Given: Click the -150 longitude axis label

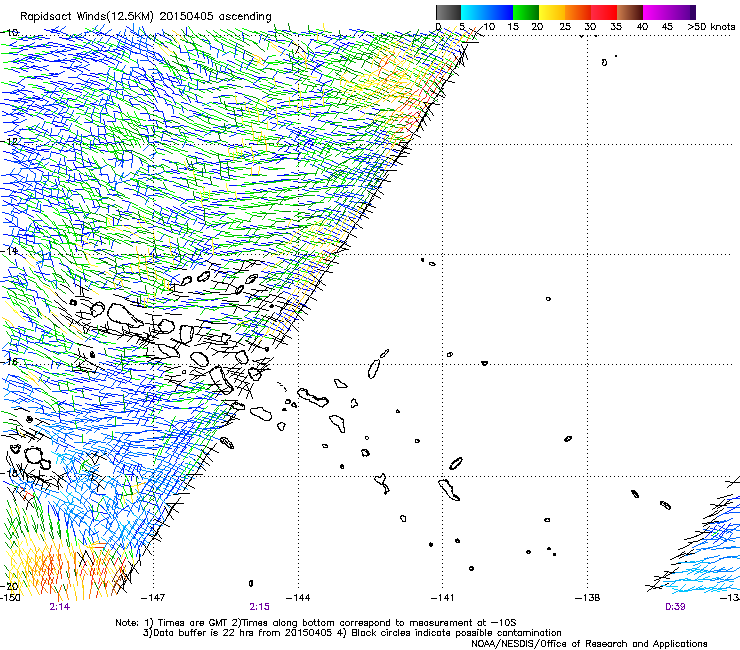Looking at the screenshot, I should click(x=9, y=598).
